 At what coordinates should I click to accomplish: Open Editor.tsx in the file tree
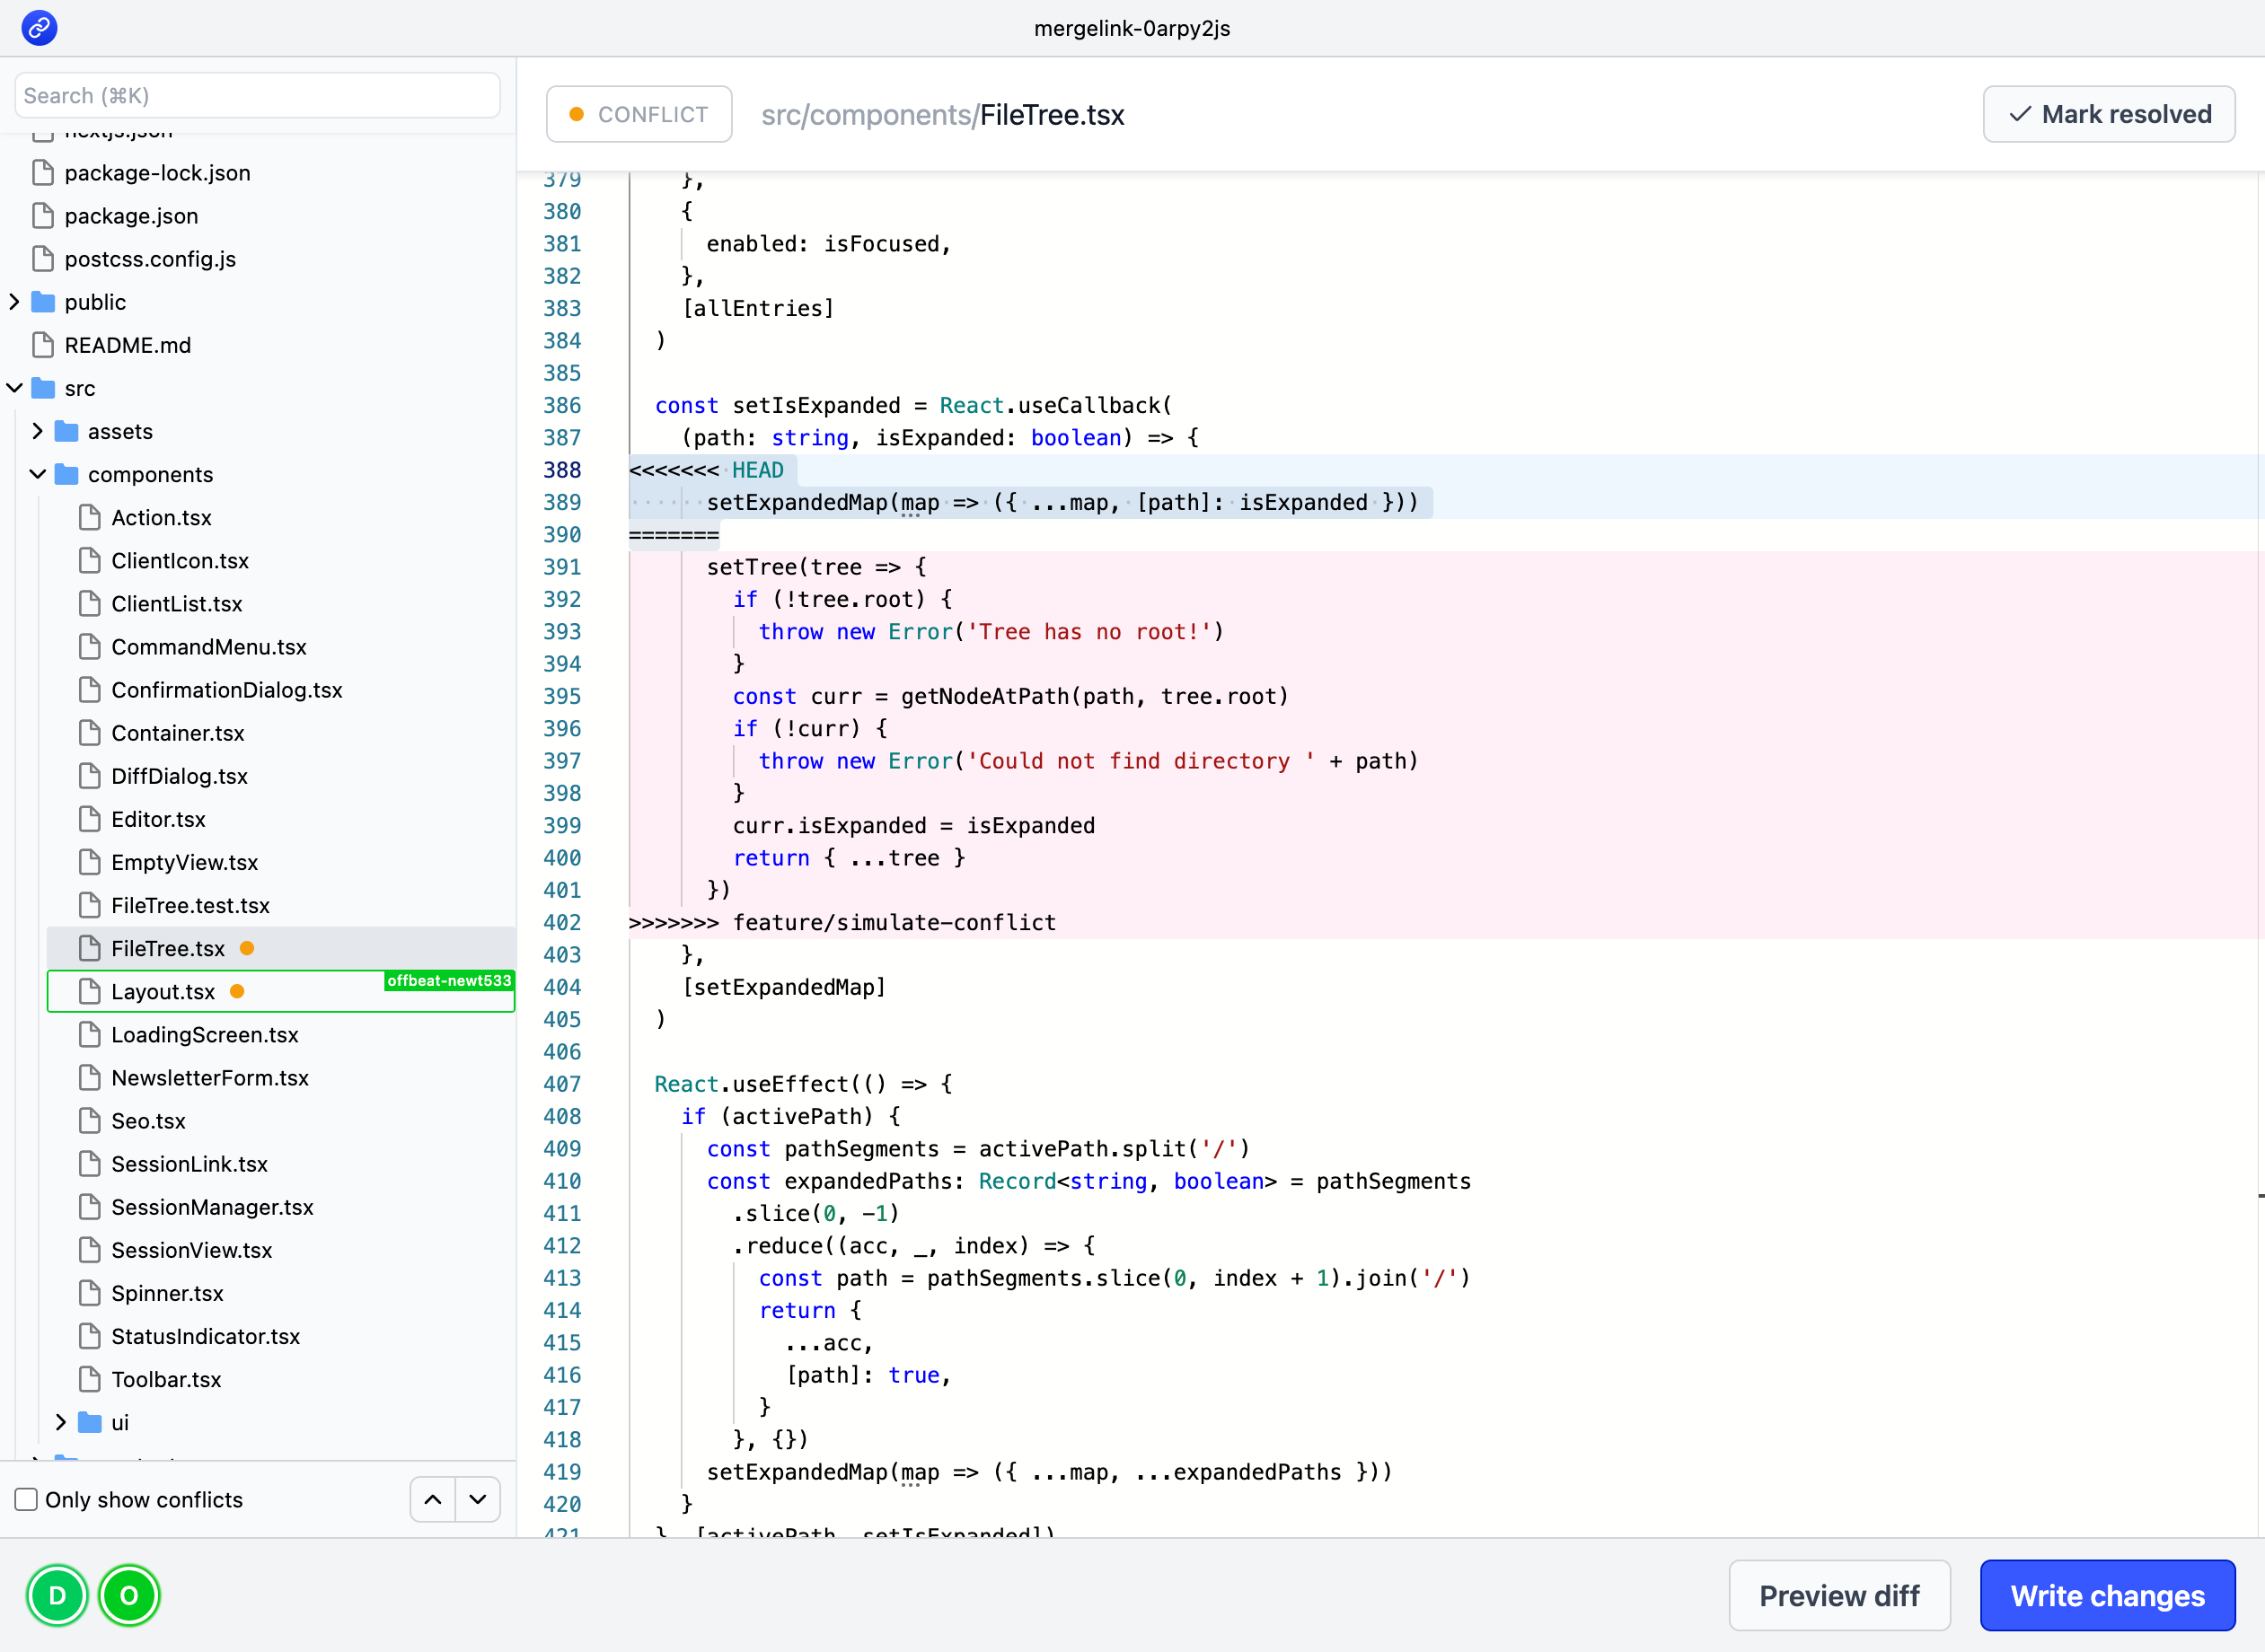[158, 819]
